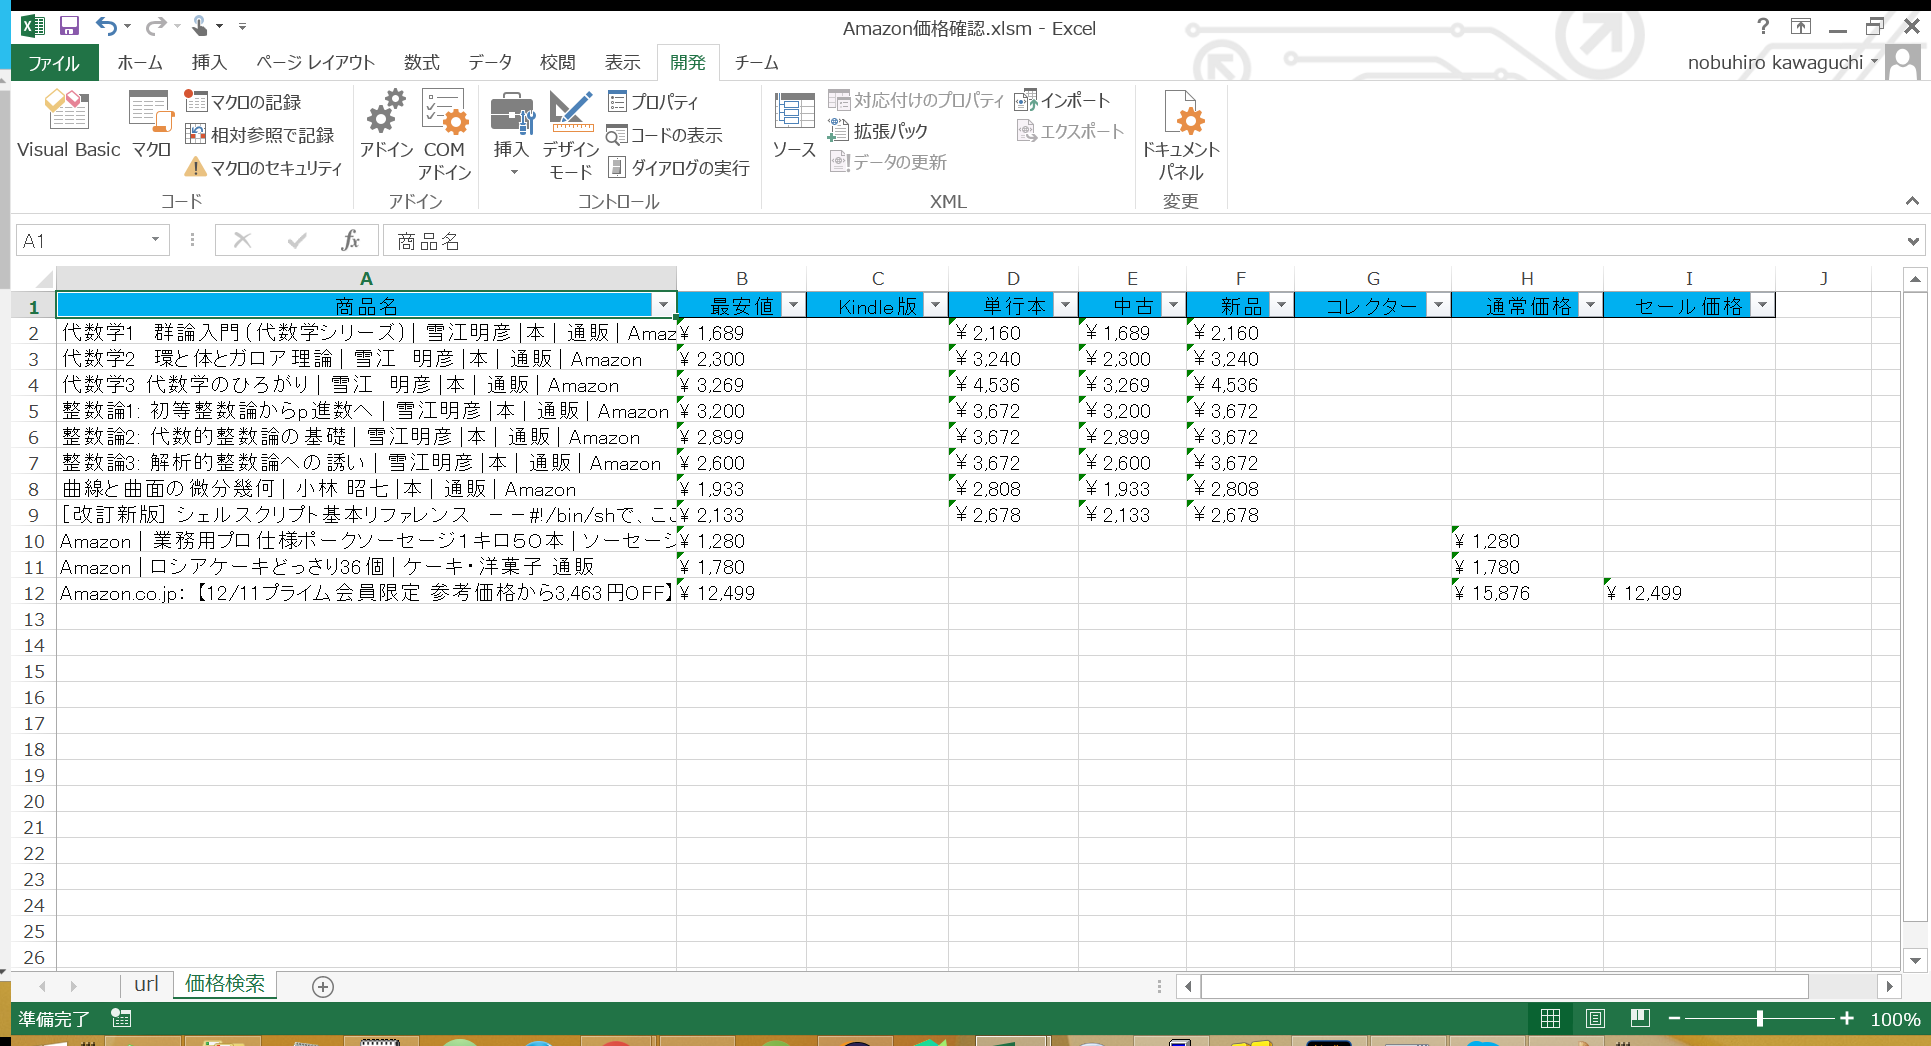Show code with コードの表示
This screenshot has width=1931, height=1046.
point(668,135)
